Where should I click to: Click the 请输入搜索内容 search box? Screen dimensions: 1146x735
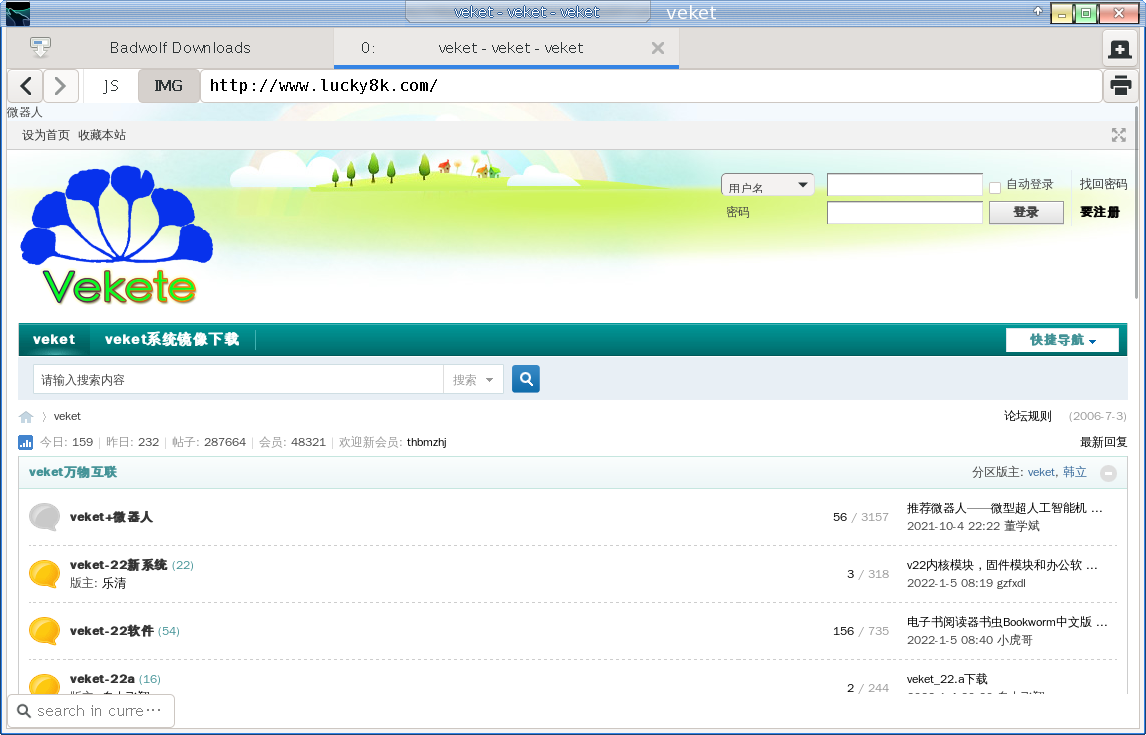[238, 380]
